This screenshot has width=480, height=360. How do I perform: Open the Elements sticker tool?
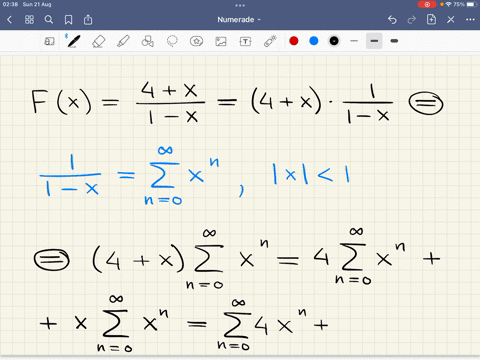(x=196, y=41)
